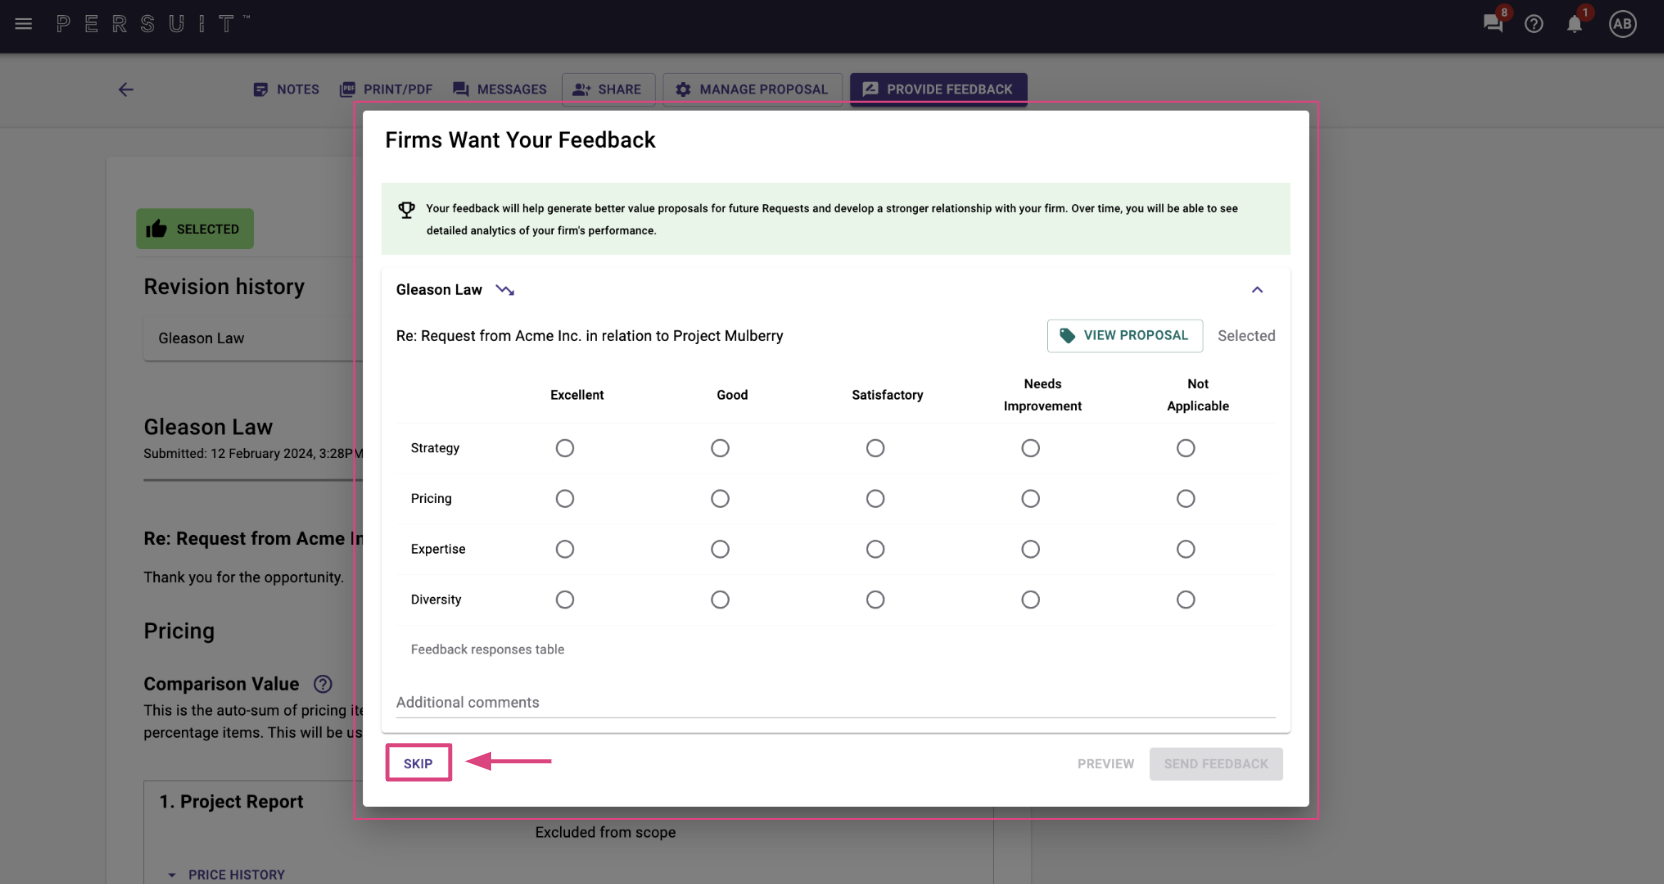Open the Notes tab

click(x=286, y=89)
